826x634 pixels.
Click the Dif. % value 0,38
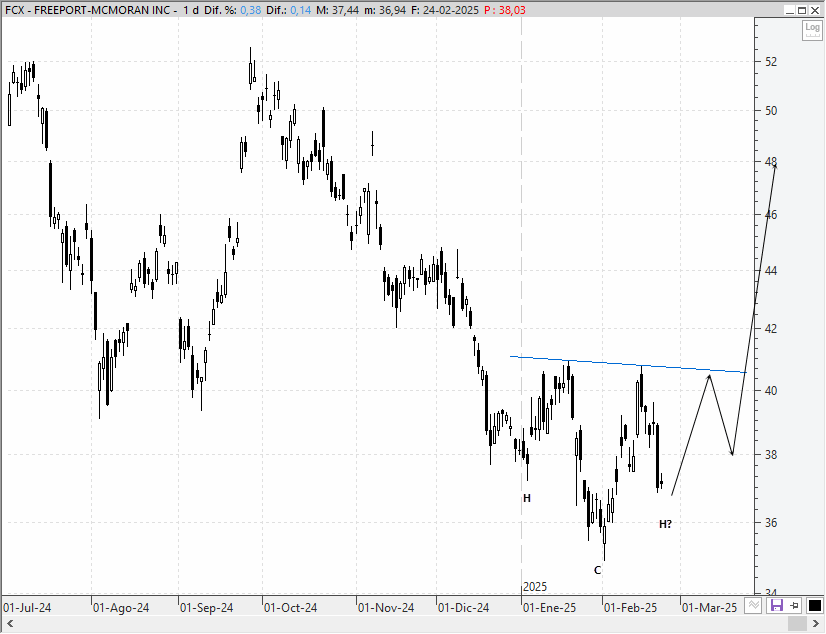[251, 10]
